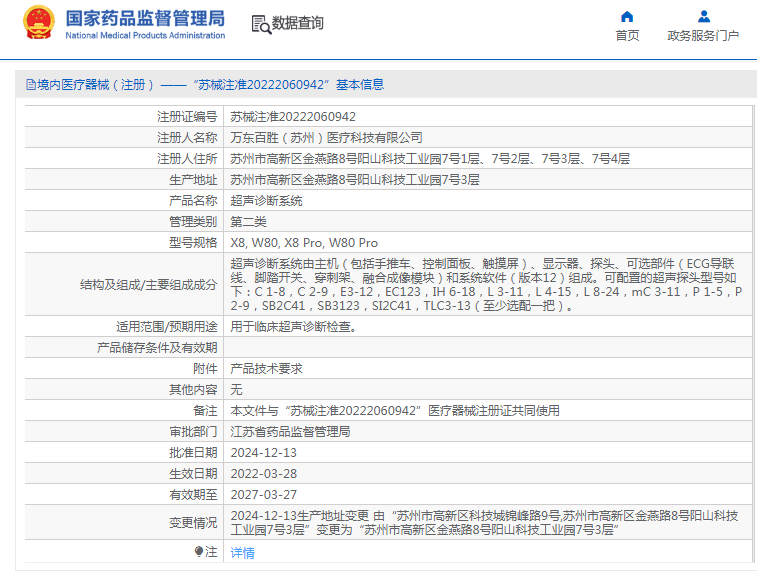Click the bulb icon beside 注
The width and height of the screenshot is (757, 573).
click(198, 551)
